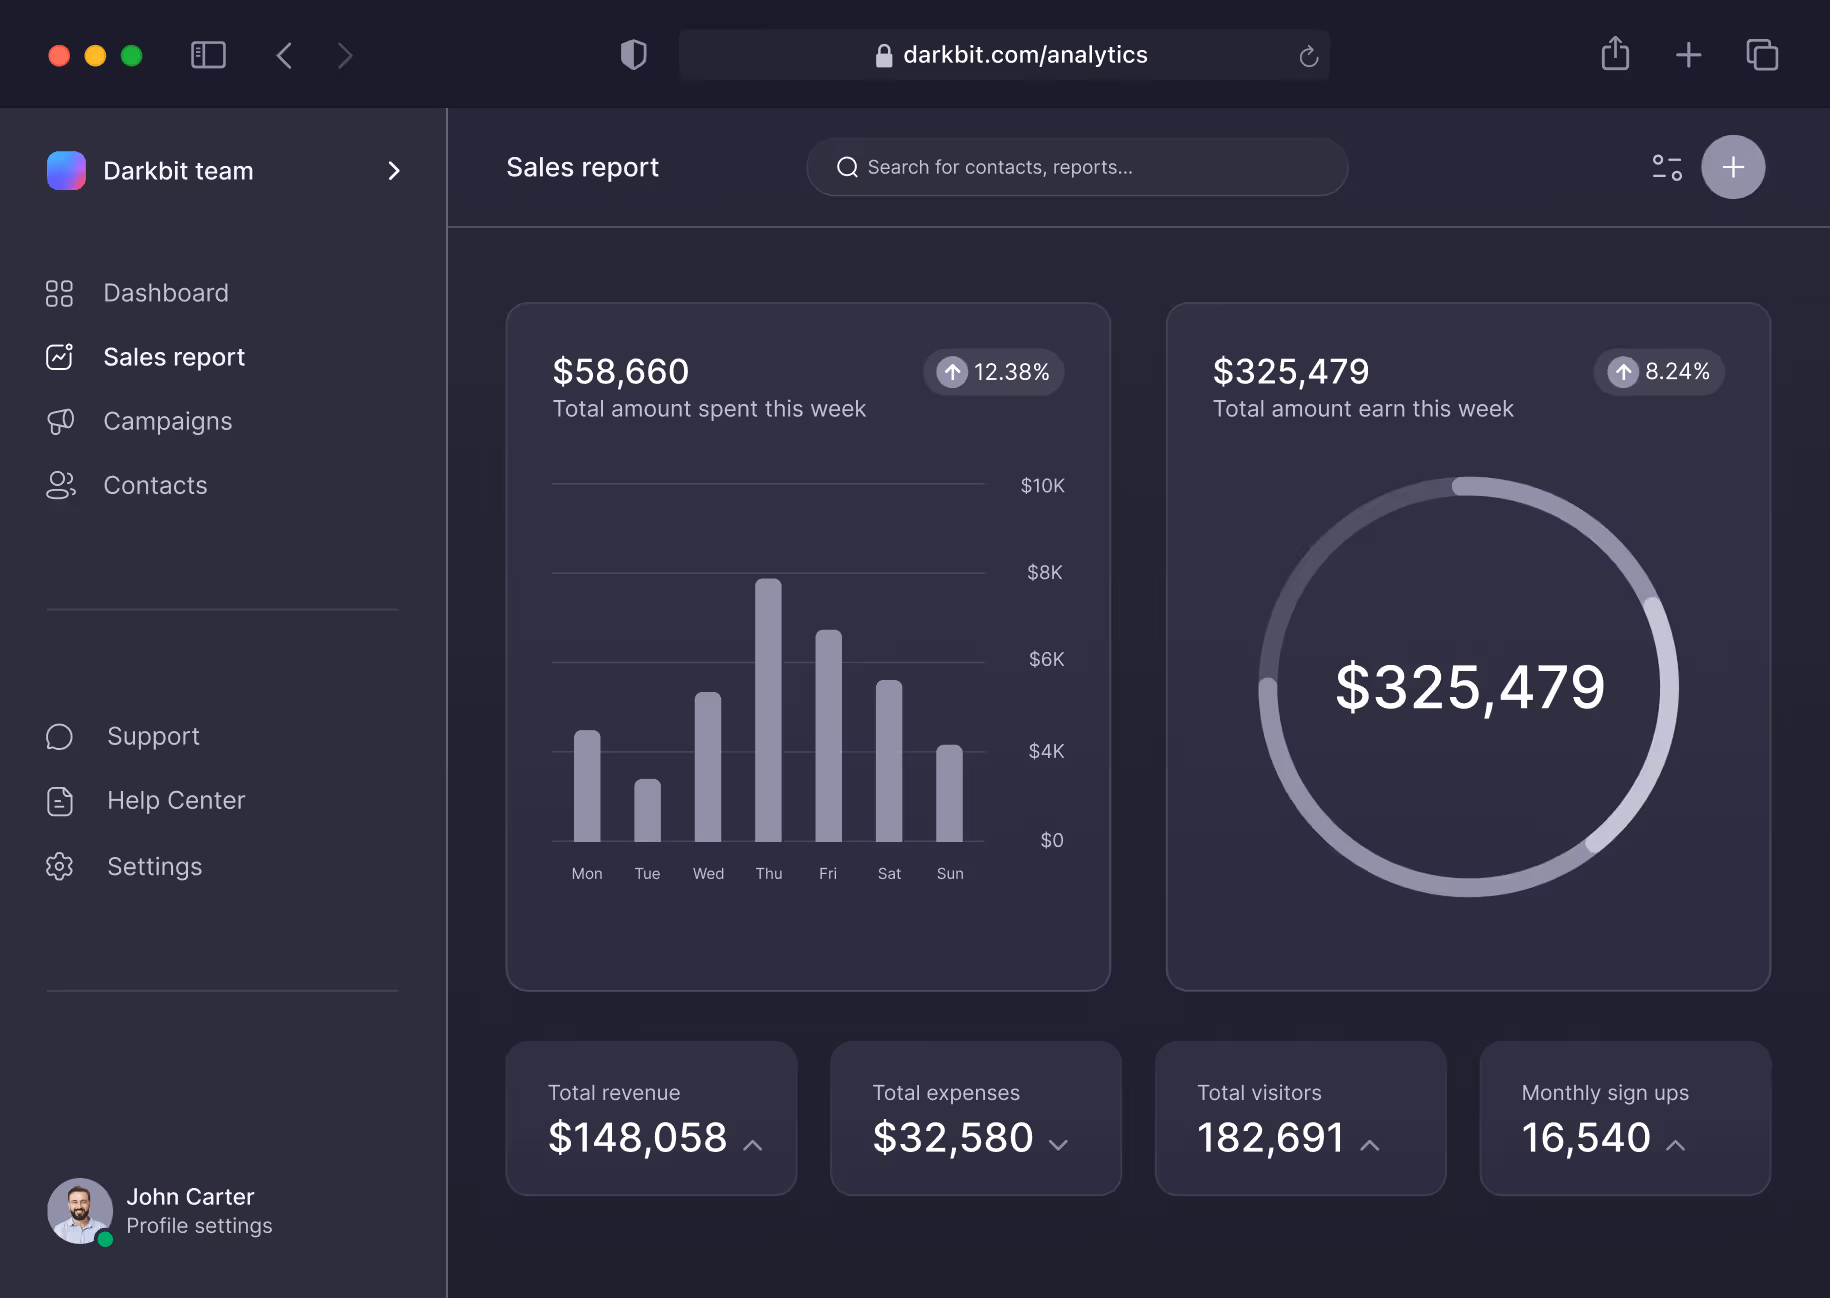
Task: Select the Sales report icon in the sidebar
Action: [60, 356]
